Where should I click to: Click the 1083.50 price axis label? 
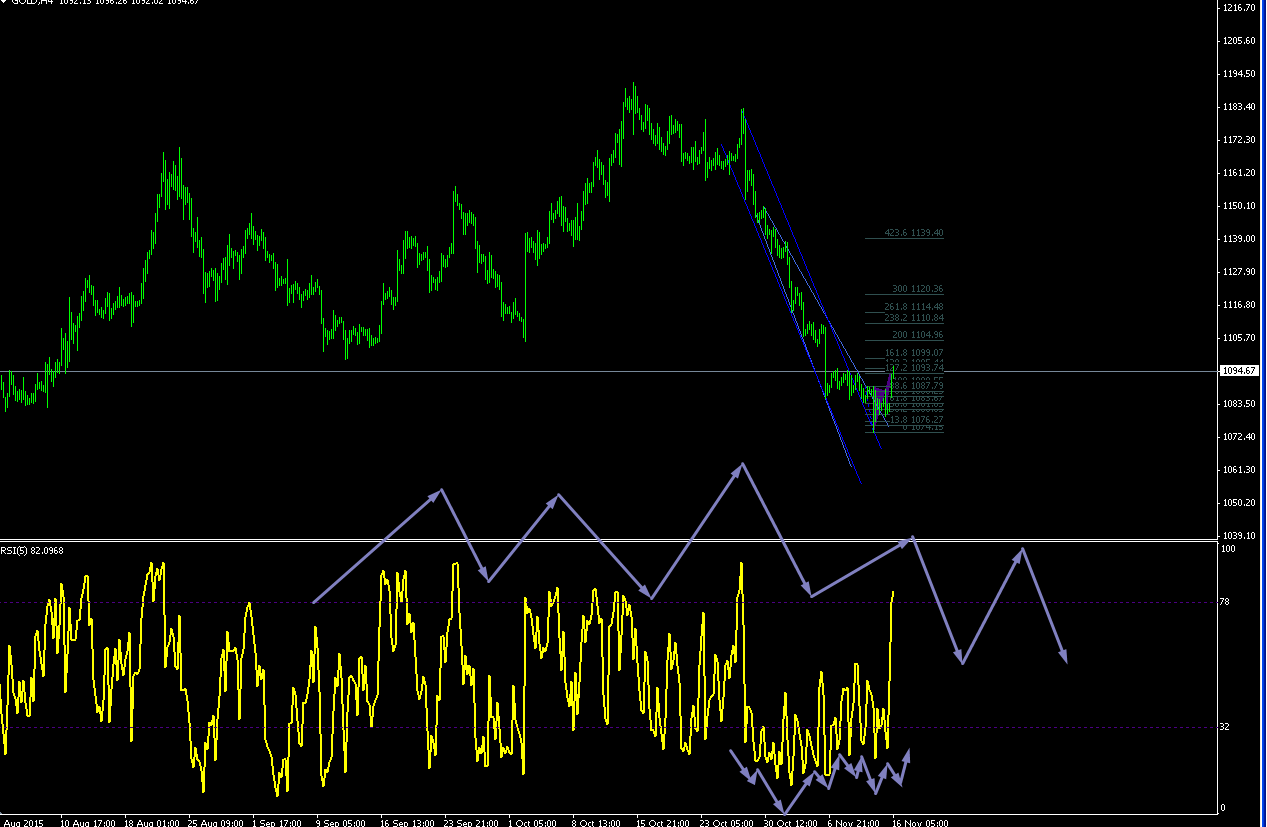point(1241,403)
